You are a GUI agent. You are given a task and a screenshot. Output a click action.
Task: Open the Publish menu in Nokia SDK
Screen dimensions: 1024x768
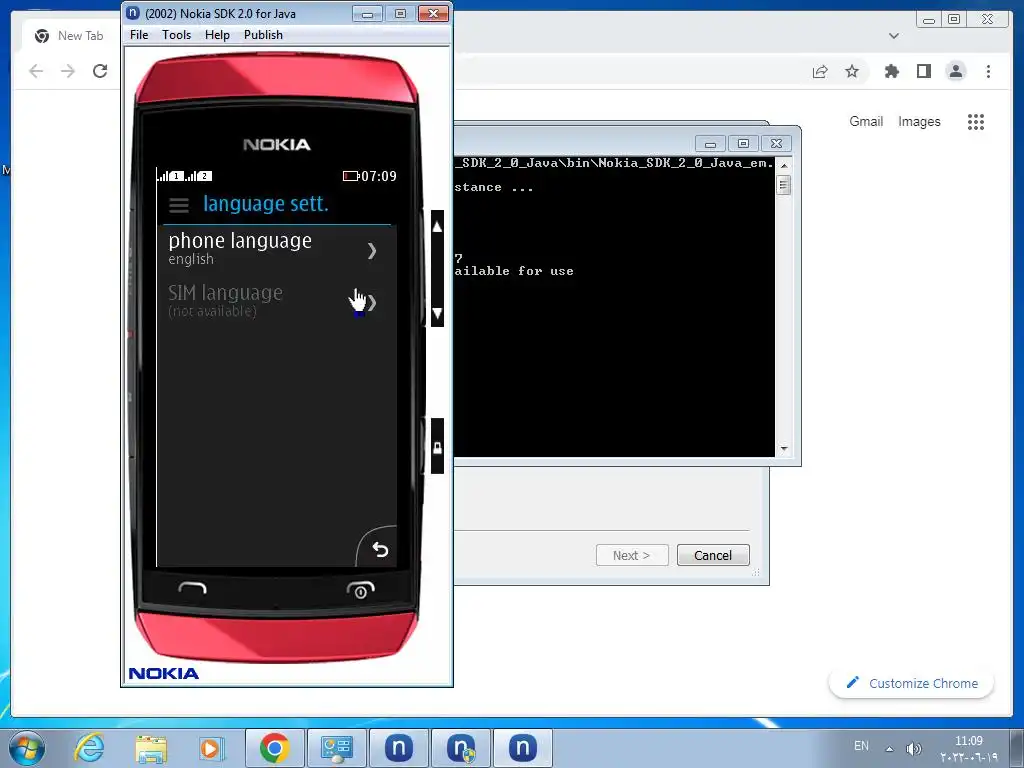[263, 35]
